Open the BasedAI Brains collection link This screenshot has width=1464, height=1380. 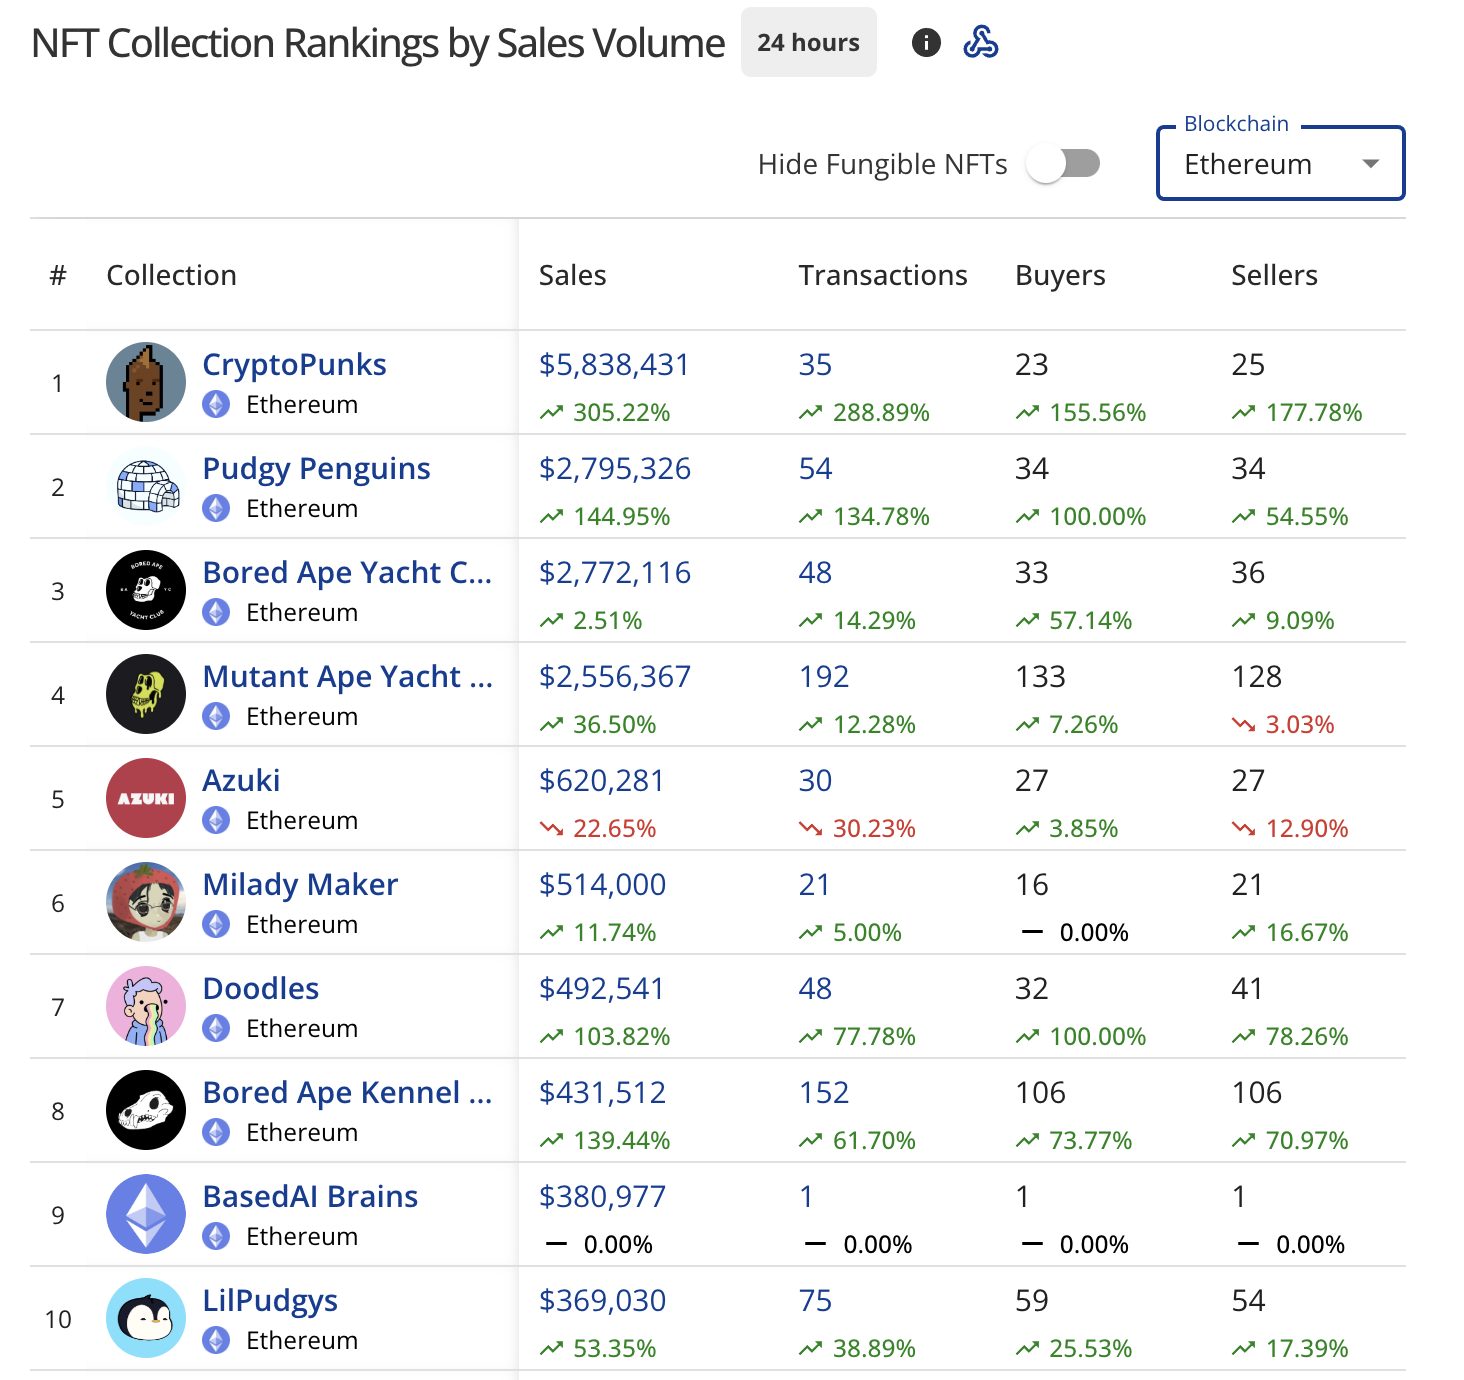click(x=310, y=1197)
